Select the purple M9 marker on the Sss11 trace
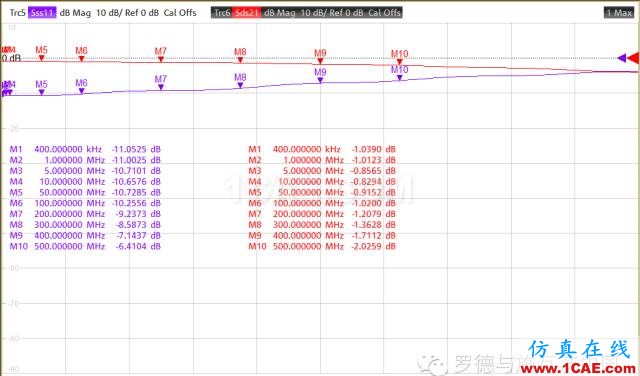The width and height of the screenshot is (640, 376). (x=320, y=80)
